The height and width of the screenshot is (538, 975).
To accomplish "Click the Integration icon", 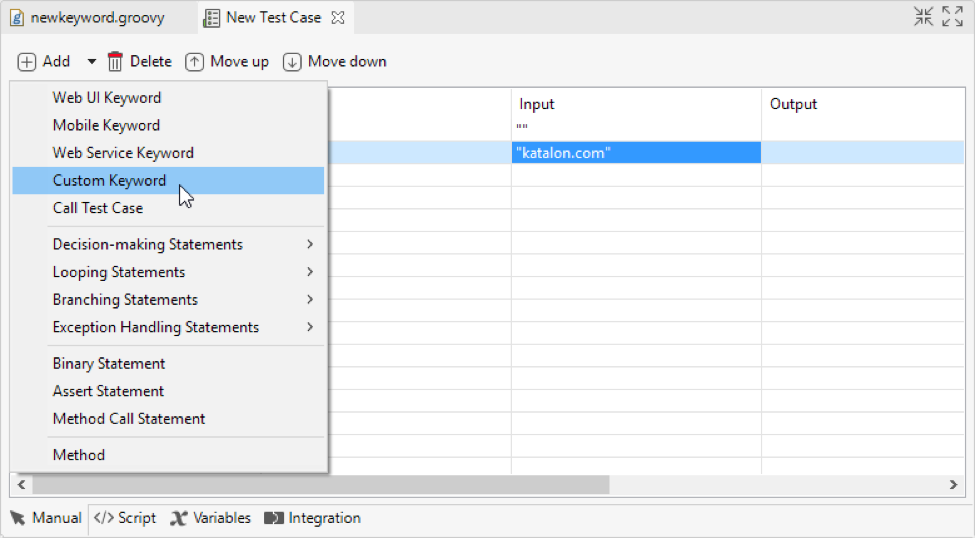I will (274, 518).
